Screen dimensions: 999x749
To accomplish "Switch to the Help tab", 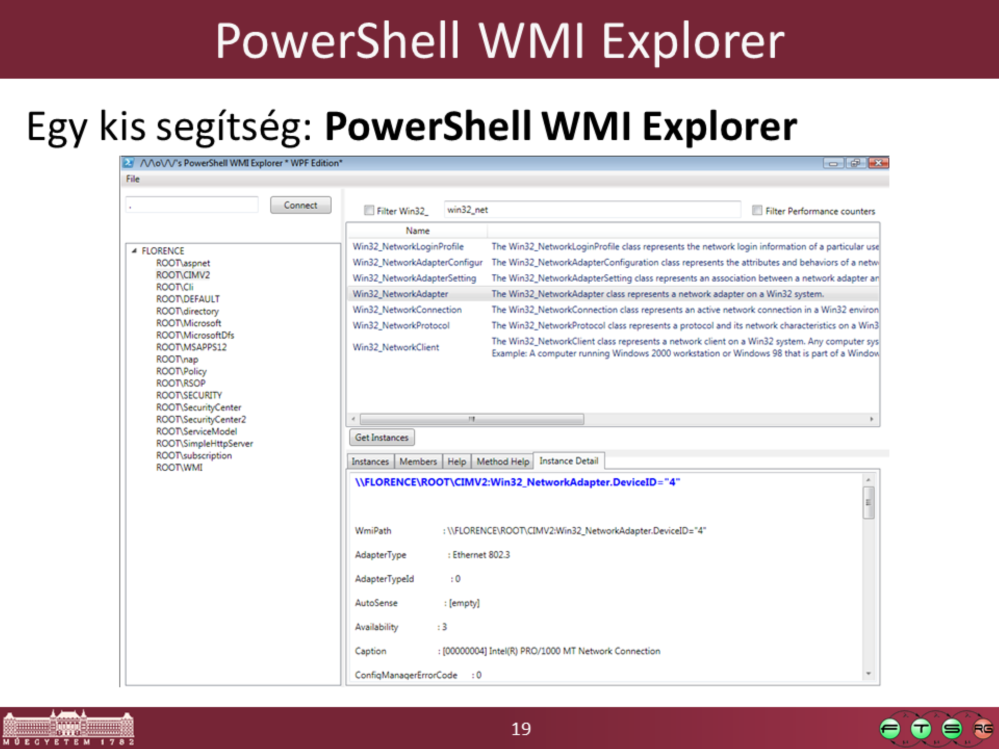I will [456, 461].
